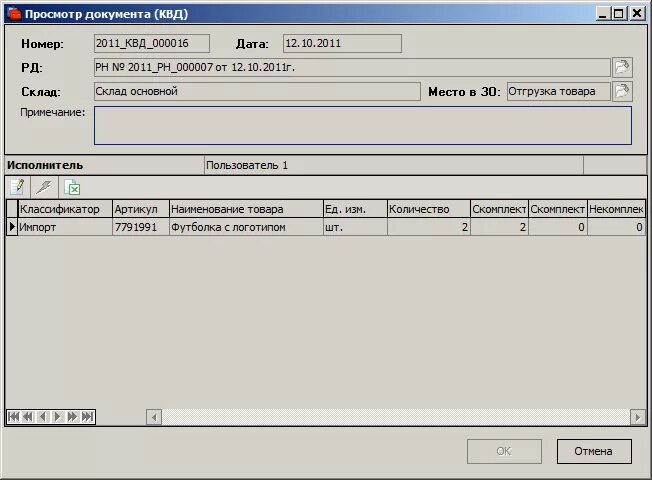Go to first record navigator button
The height and width of the screenshot is (480, 652).
click(x=14, y=417)
